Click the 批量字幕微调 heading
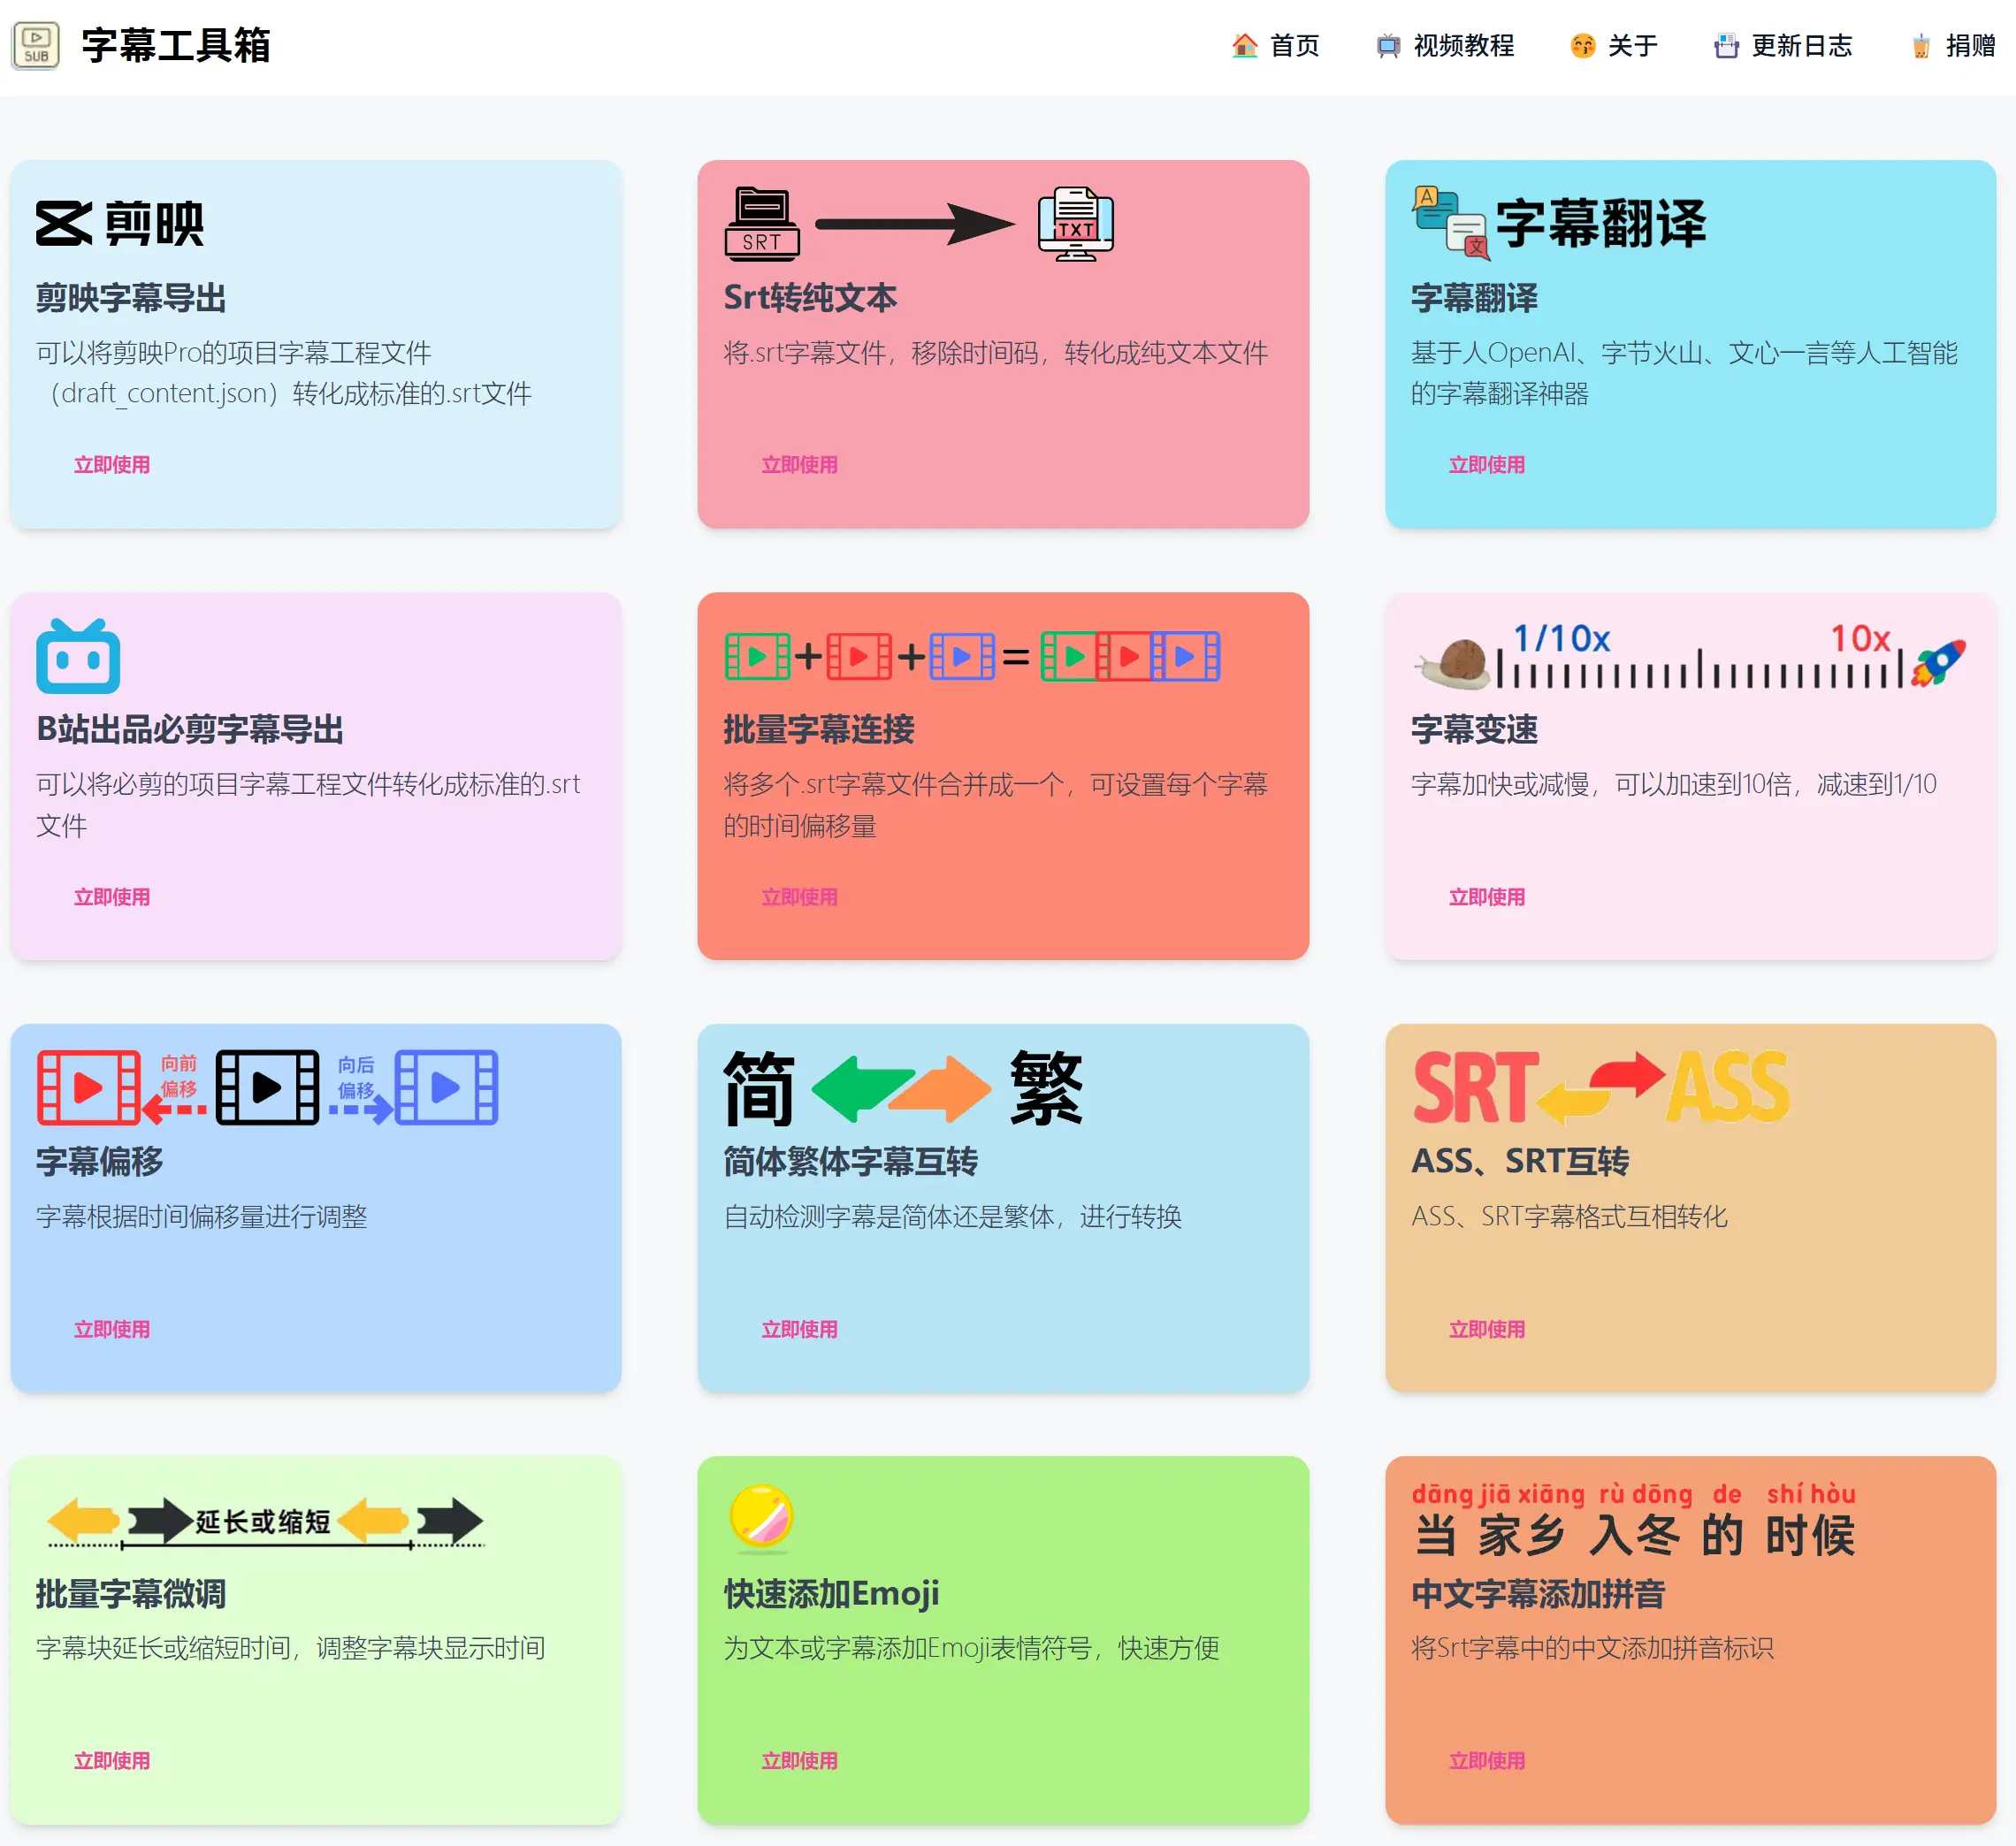Viewport: 2016px width, 1846px height. (x=131, y=1593)
